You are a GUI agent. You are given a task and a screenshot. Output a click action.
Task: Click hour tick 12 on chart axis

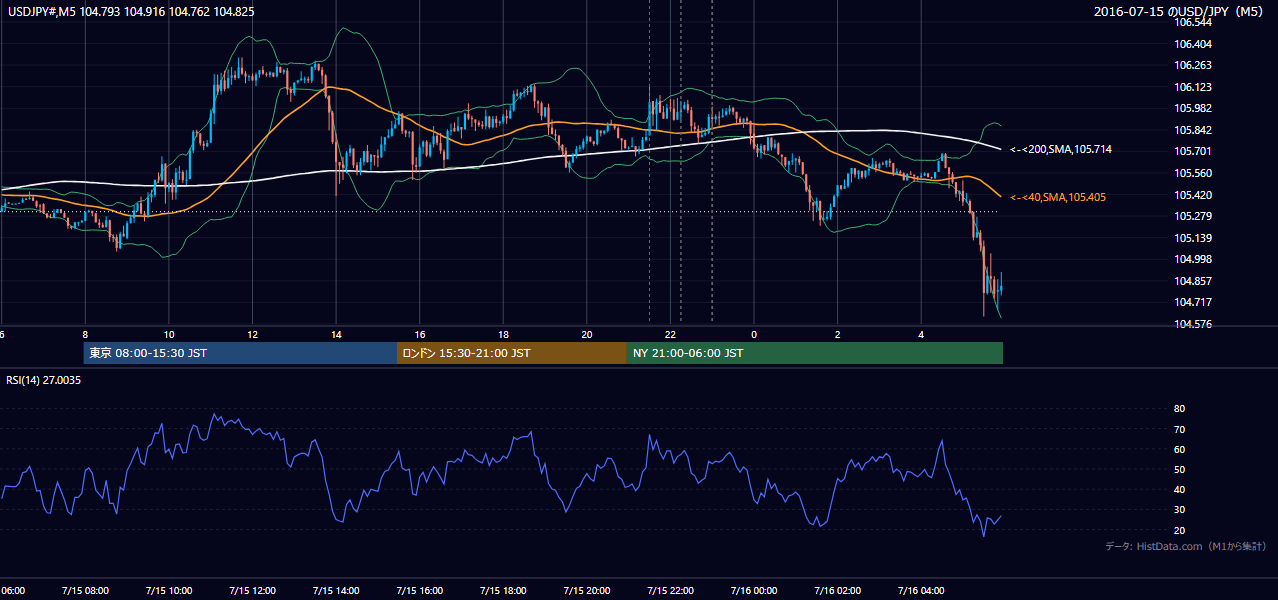point(252,335)
